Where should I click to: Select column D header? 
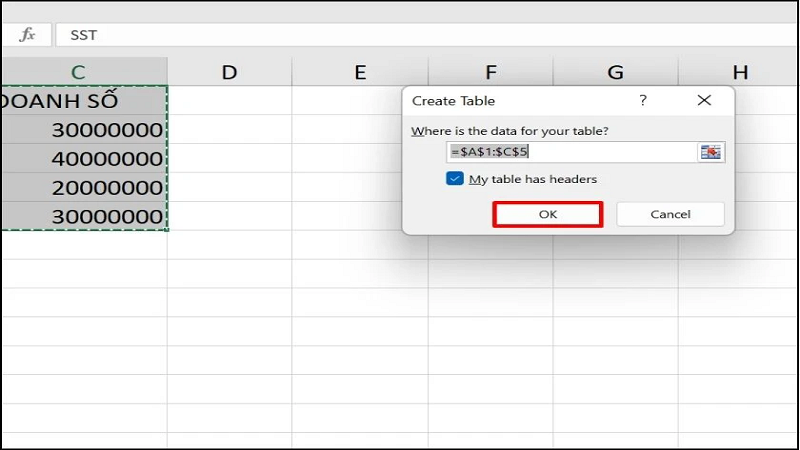point(229,72)
